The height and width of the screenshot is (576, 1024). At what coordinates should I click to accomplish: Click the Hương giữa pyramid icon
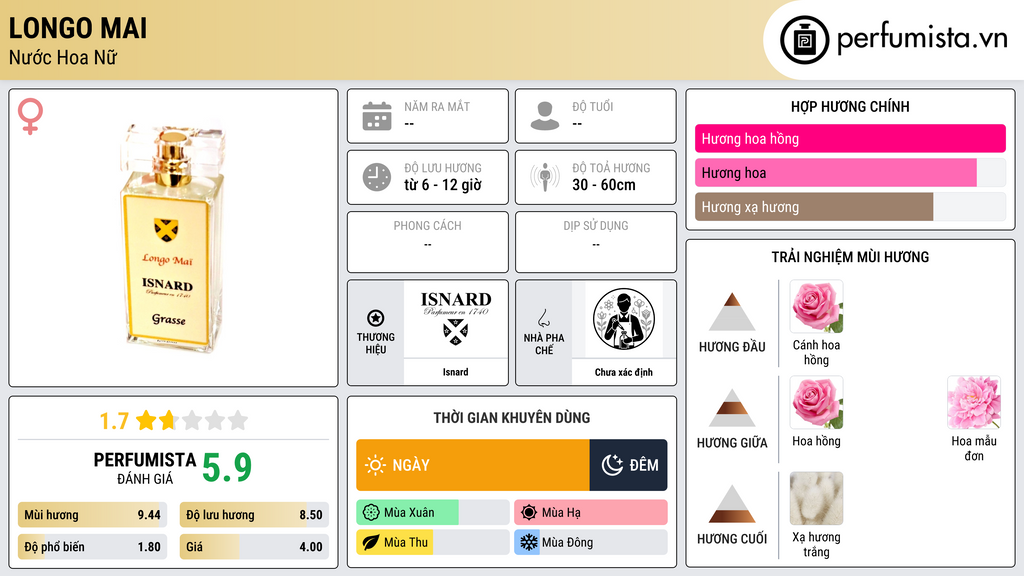point(732,408)
